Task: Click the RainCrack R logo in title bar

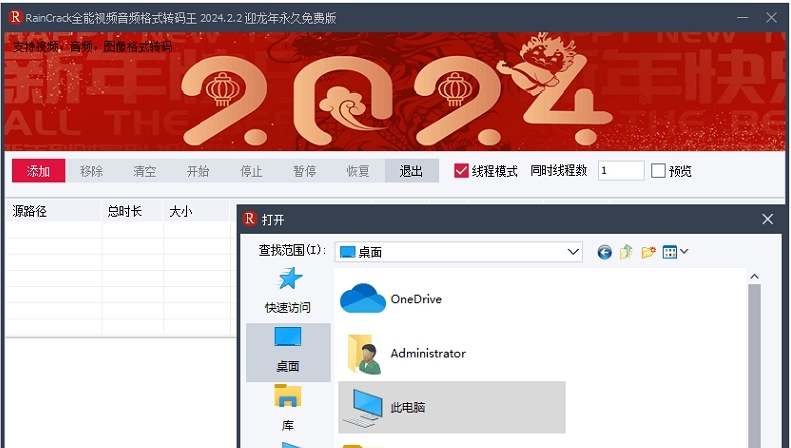Action: tap(15, 18)
